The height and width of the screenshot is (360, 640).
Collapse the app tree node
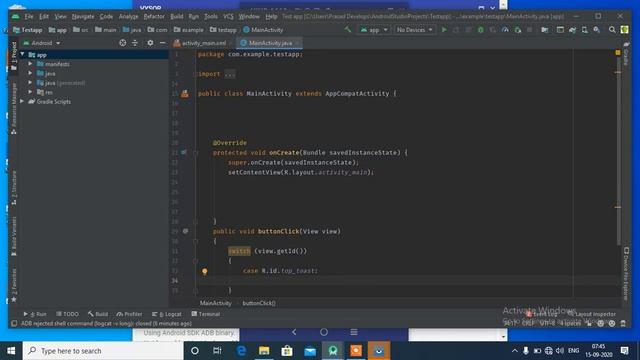[22, 54]
